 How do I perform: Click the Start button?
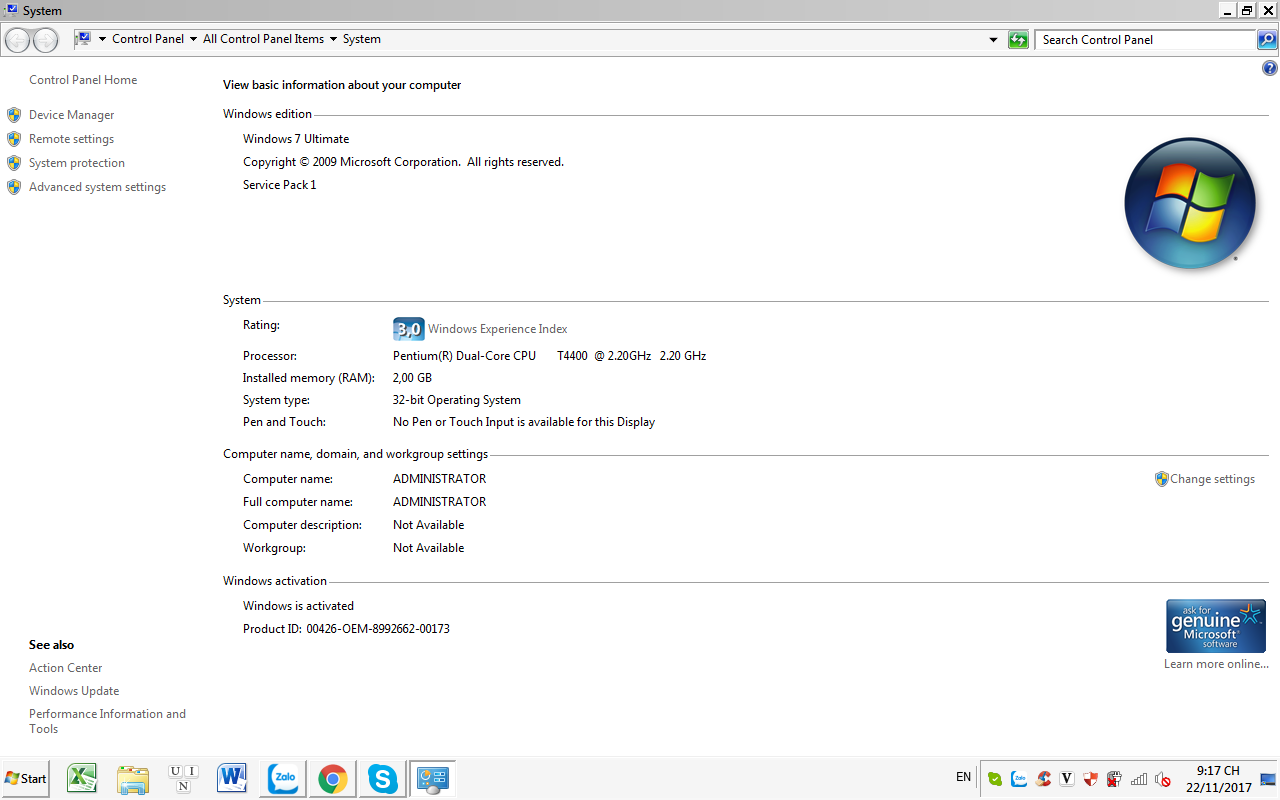point(26,778)
